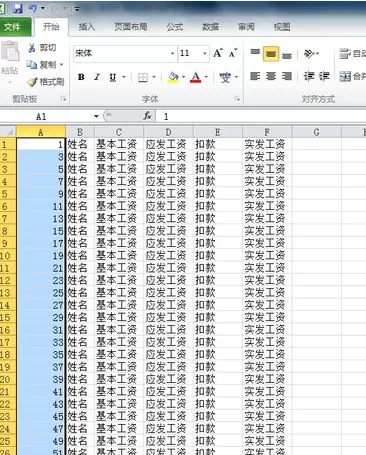366x455 pixels.
Task: Select column A header
Action: click(41, 132)
